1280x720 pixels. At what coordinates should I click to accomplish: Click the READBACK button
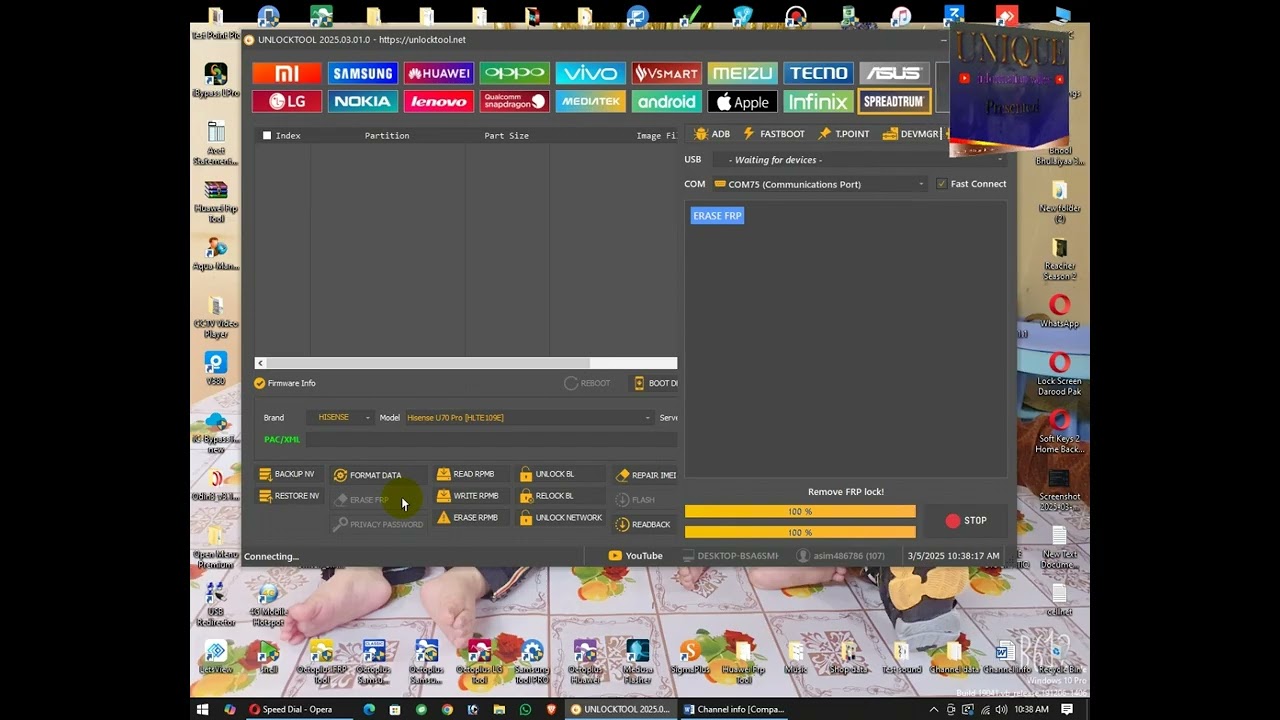click(643, 524)
